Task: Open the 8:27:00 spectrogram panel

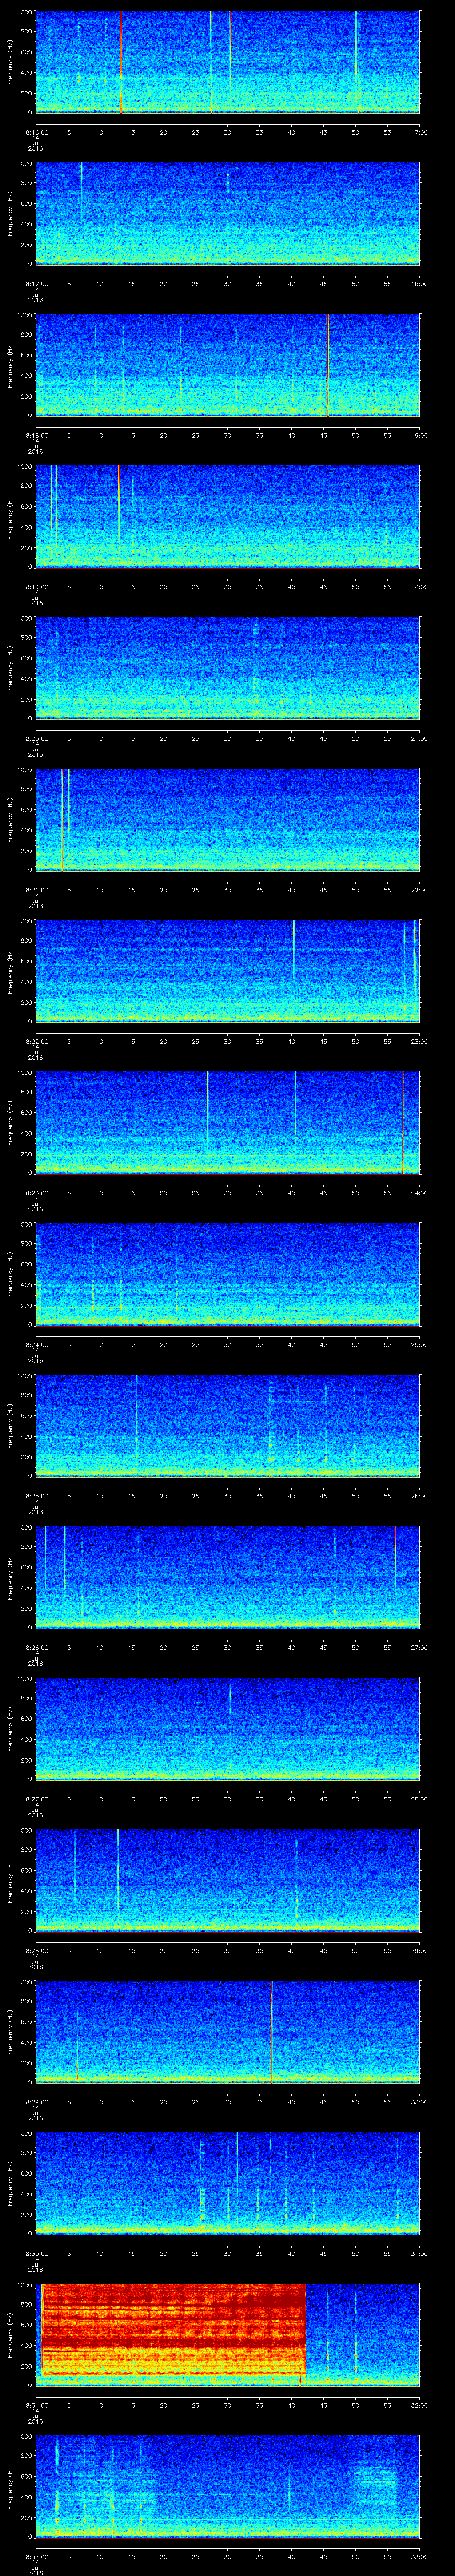Action: click(227, 1728)
